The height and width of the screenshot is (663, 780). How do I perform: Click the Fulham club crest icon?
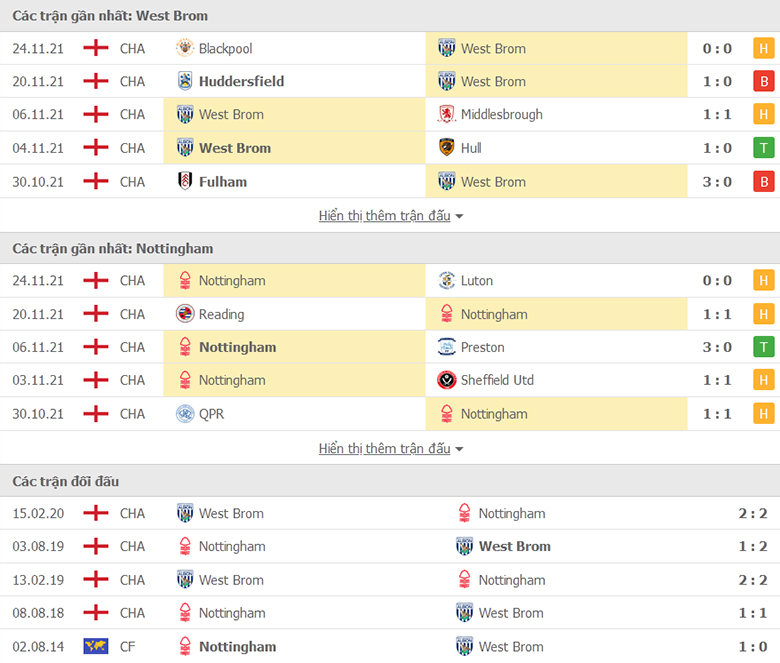tap(185, 182)
